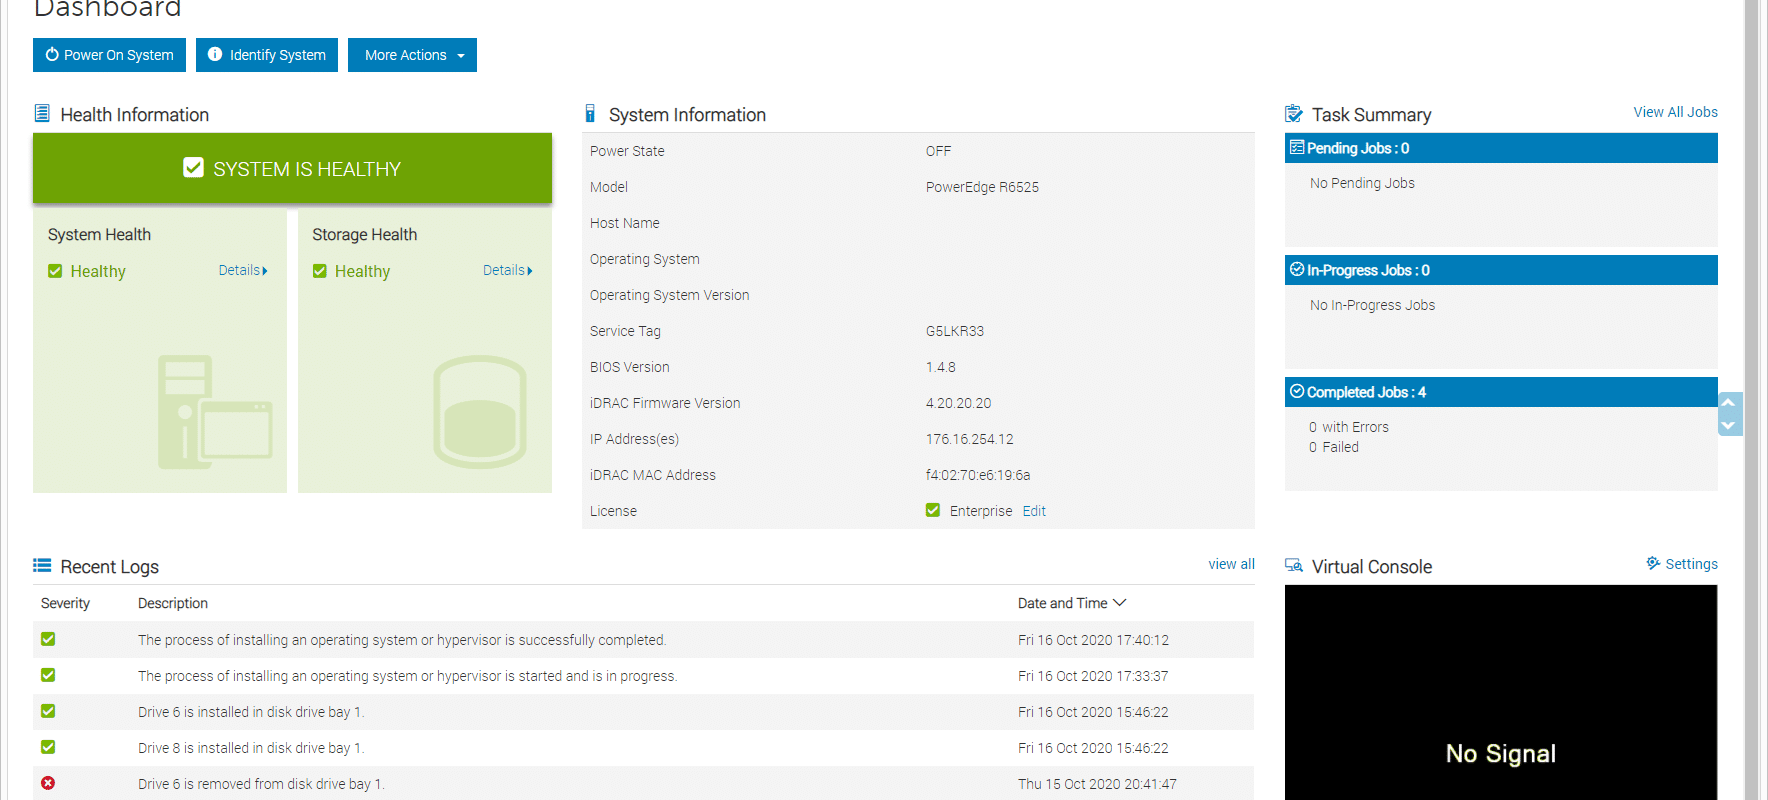1768x800 pixels.
Task: Click the power icon in Power On button
Action: 52,55
